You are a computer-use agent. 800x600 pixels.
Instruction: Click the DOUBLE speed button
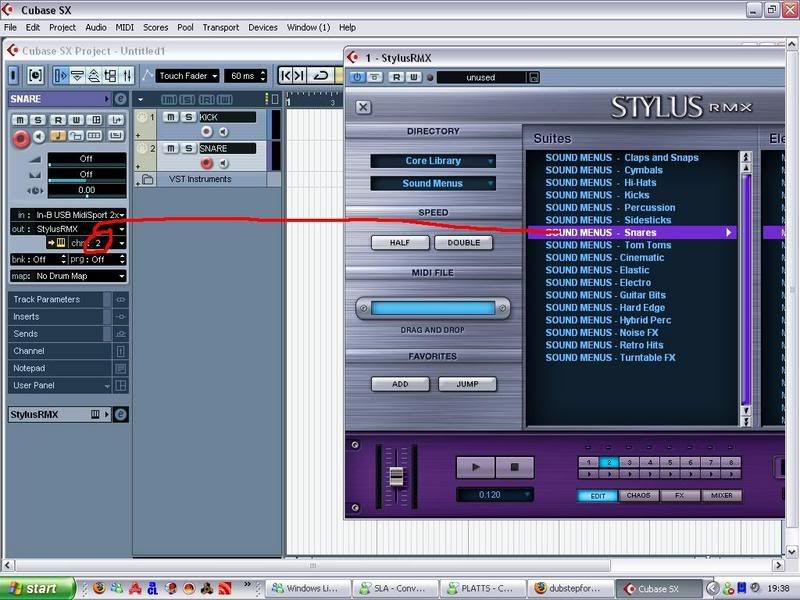pyautogui.click(x=463, y=243)
